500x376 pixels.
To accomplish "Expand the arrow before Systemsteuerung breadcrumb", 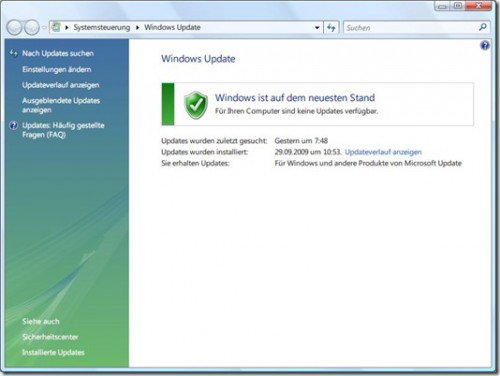I will tap(67, 28).
